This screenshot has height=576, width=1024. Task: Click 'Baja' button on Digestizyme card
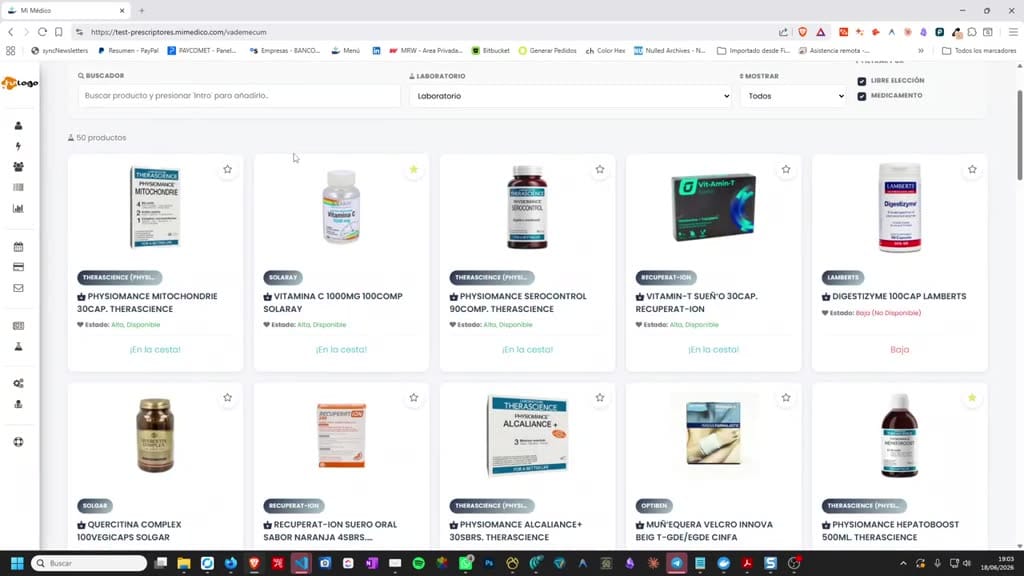(x=899, y=349)
